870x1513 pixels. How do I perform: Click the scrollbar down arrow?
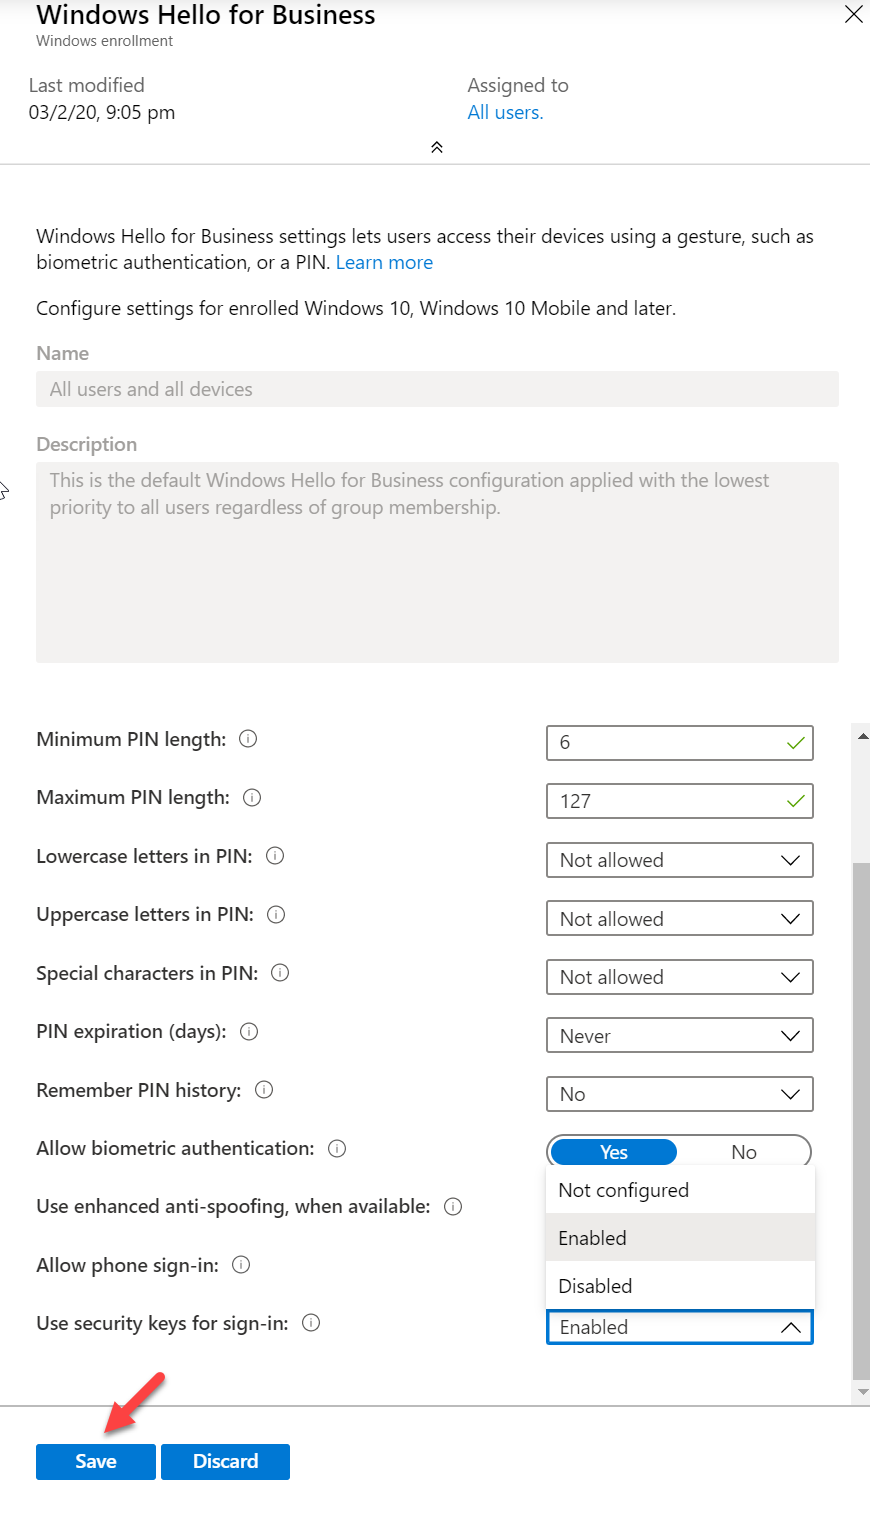[862, 1391]
